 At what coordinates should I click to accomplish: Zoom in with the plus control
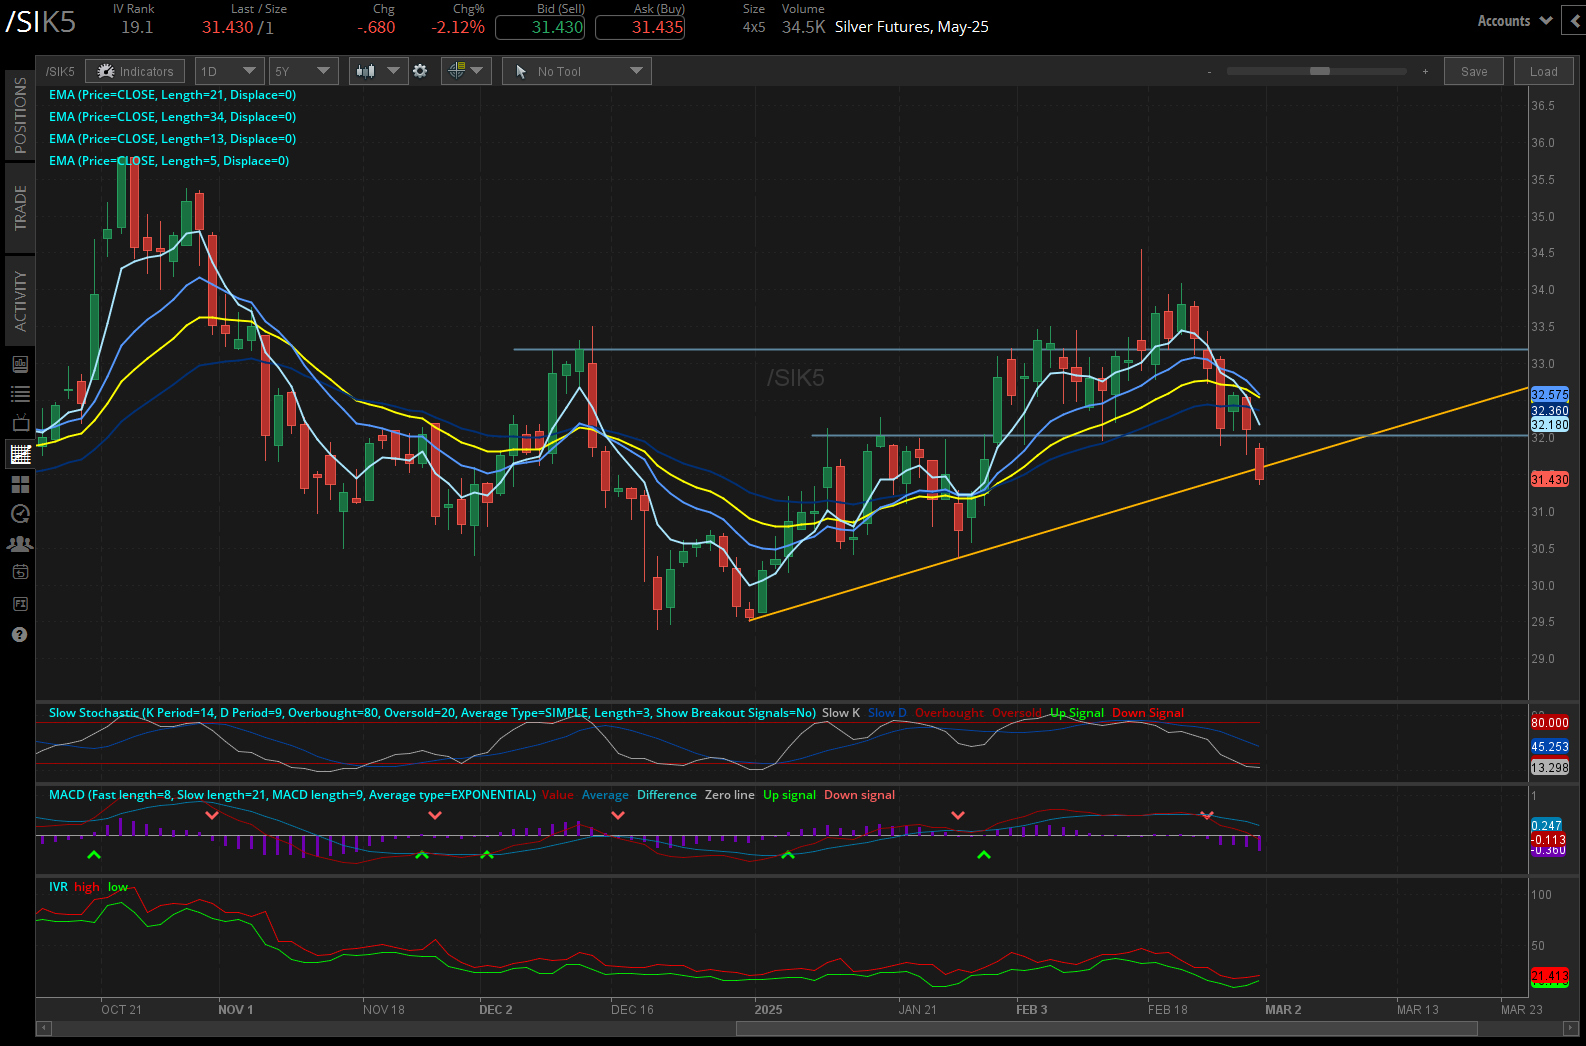coord(1425,71)
